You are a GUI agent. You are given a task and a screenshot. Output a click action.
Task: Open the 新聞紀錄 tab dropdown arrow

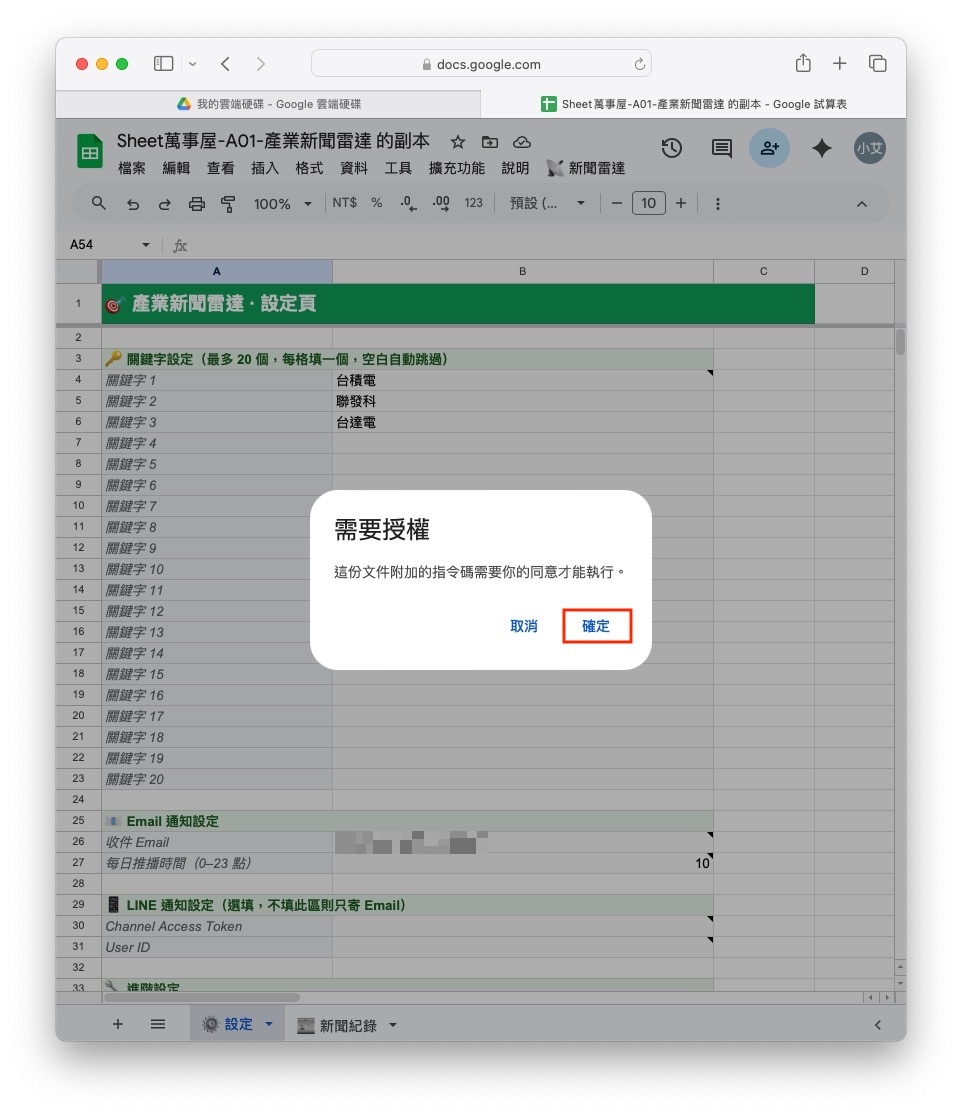coord(393,1025)
